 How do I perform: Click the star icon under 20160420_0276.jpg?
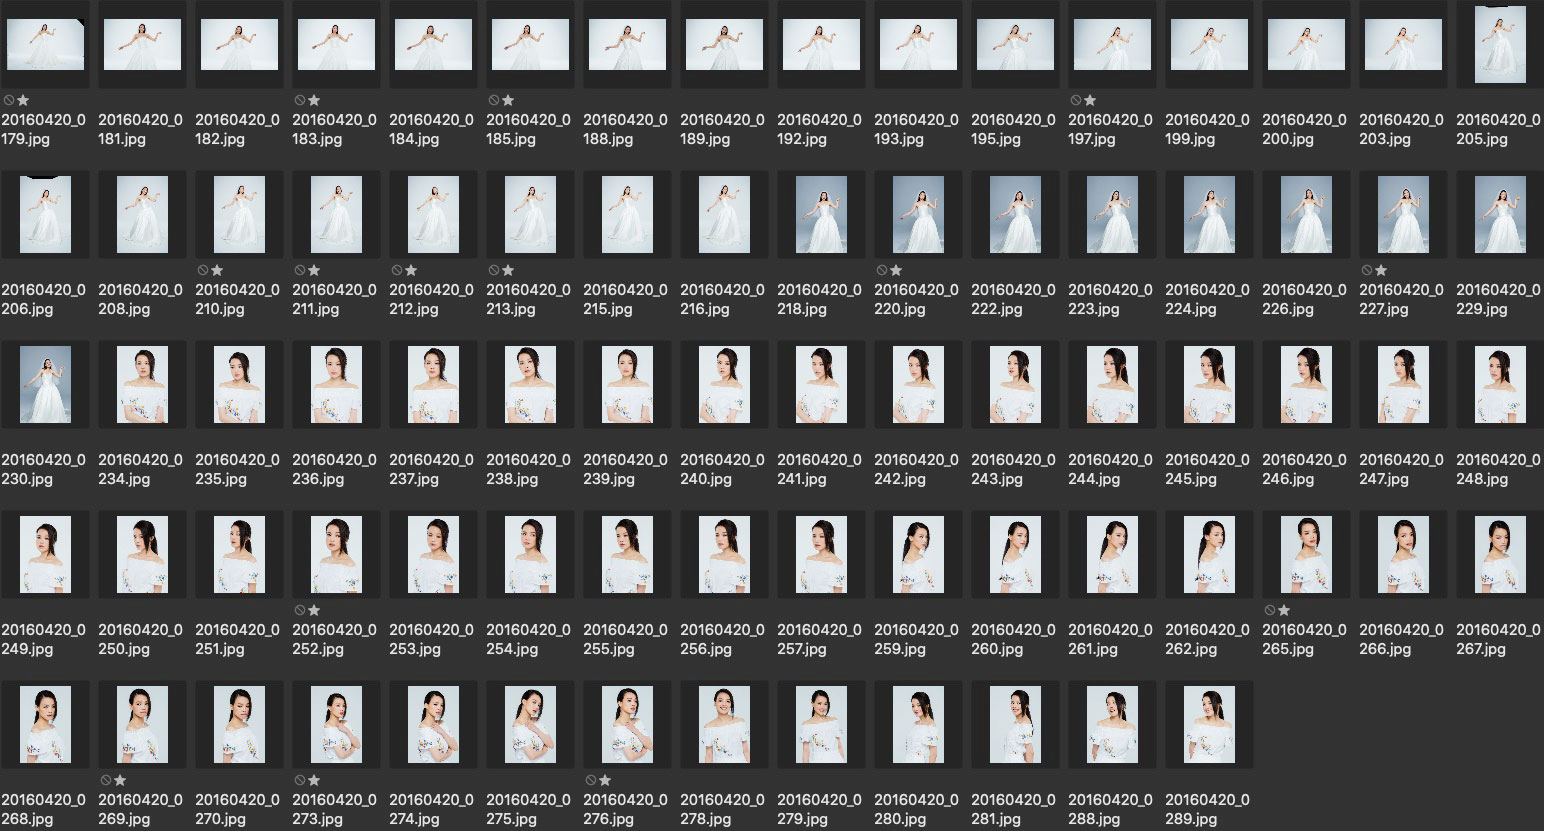(605, 780)
